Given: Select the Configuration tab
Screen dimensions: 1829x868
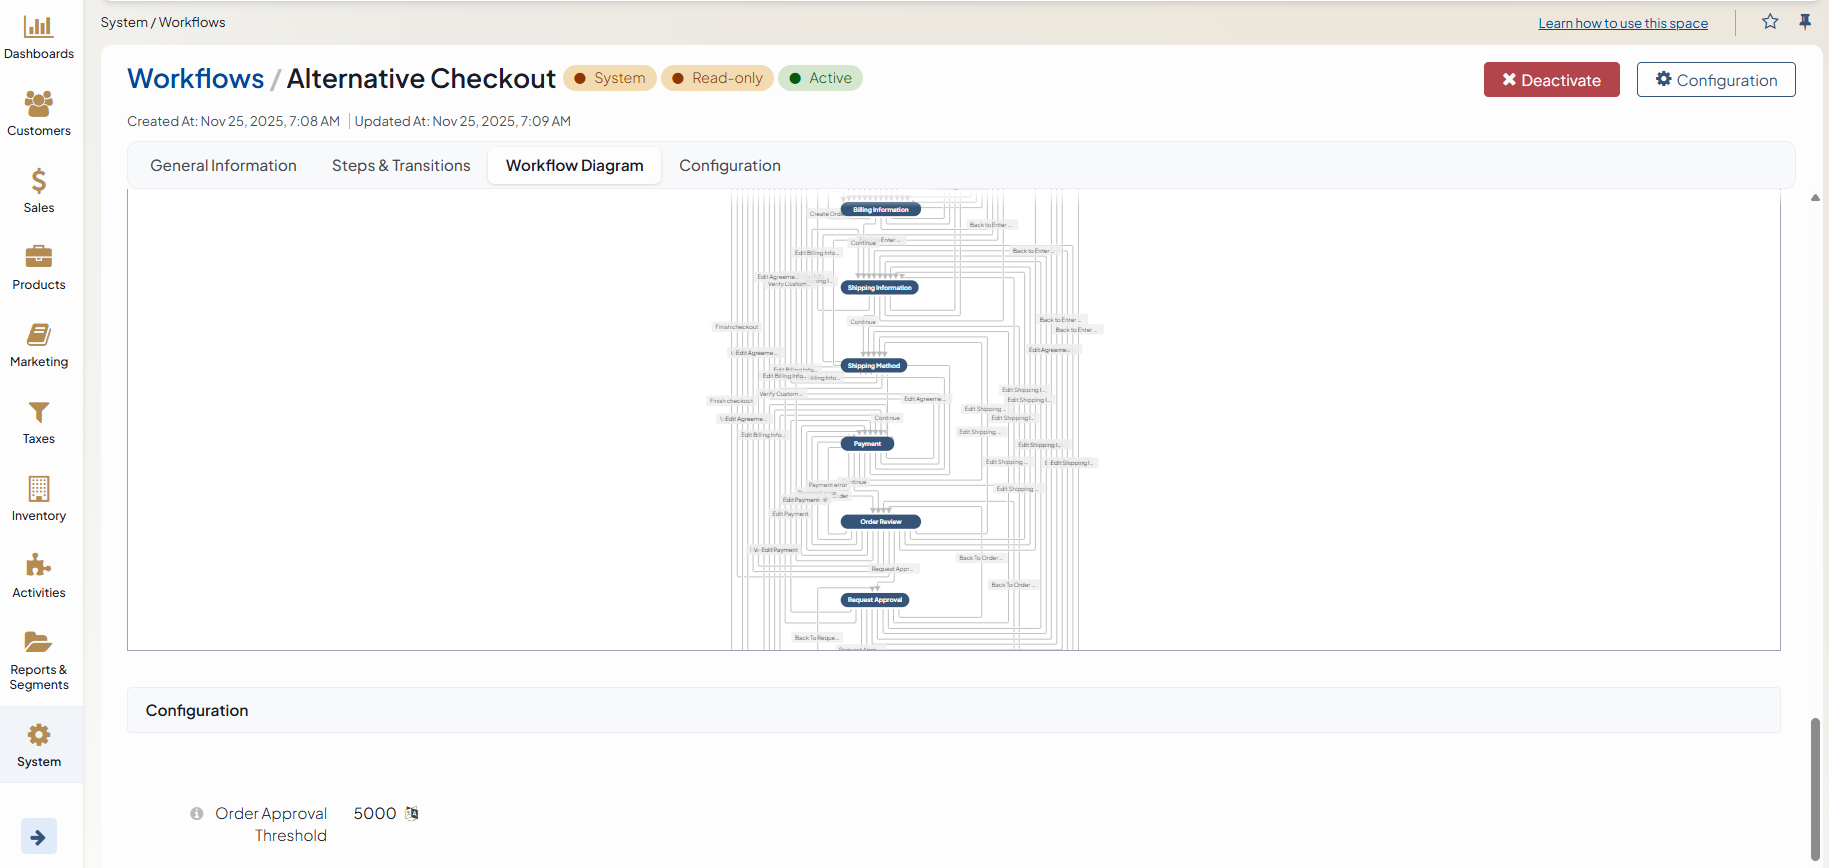Looking at the screenshot, I should pyautogui.click(x=729, y=166).
